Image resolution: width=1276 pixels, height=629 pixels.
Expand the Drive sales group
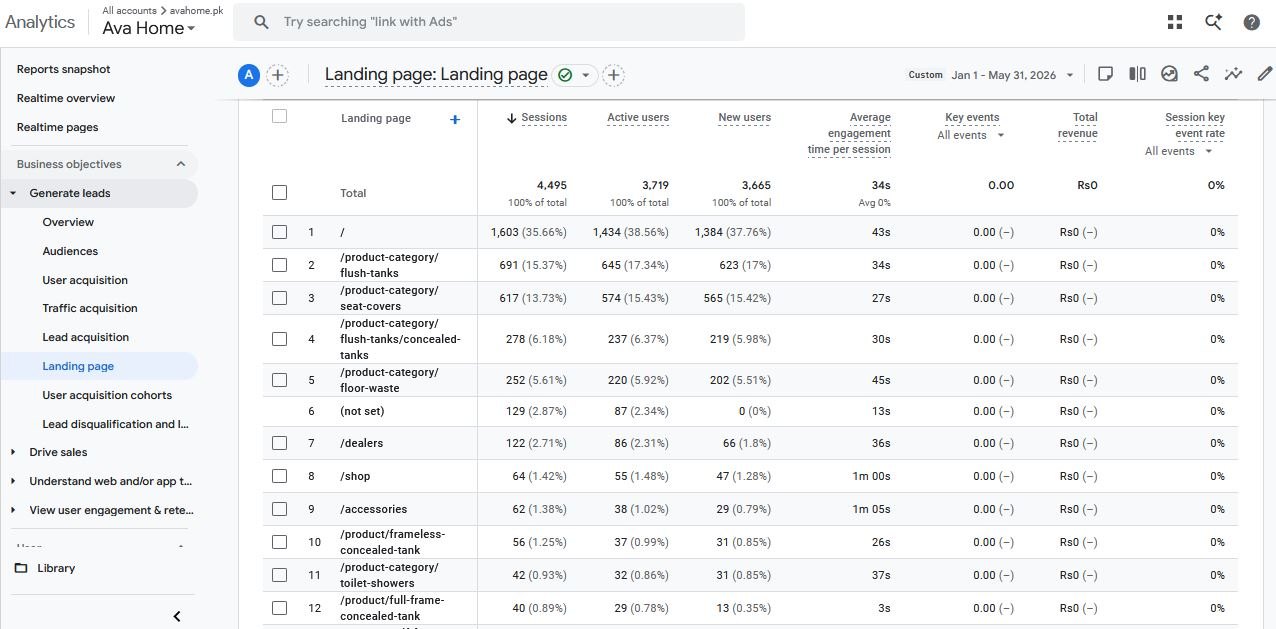tap(13, 452)
